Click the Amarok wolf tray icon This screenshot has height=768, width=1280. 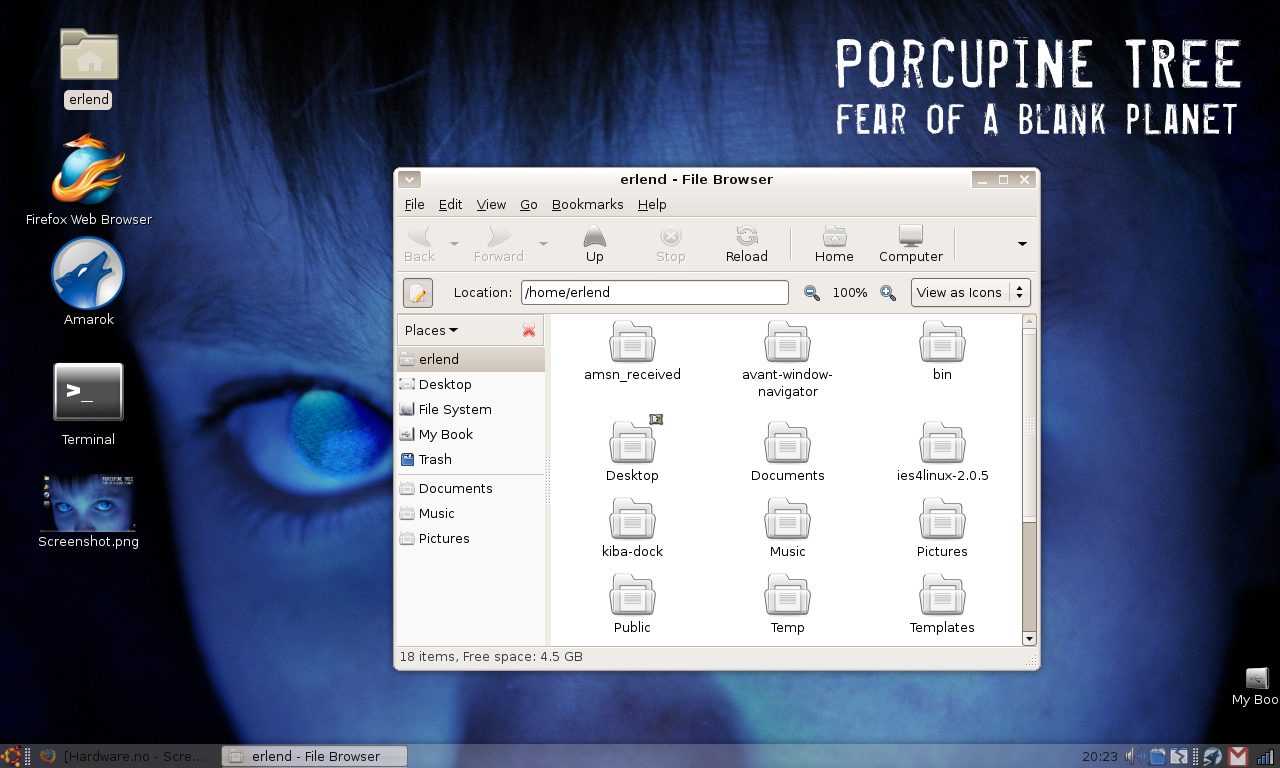(x=1212, y=757)
